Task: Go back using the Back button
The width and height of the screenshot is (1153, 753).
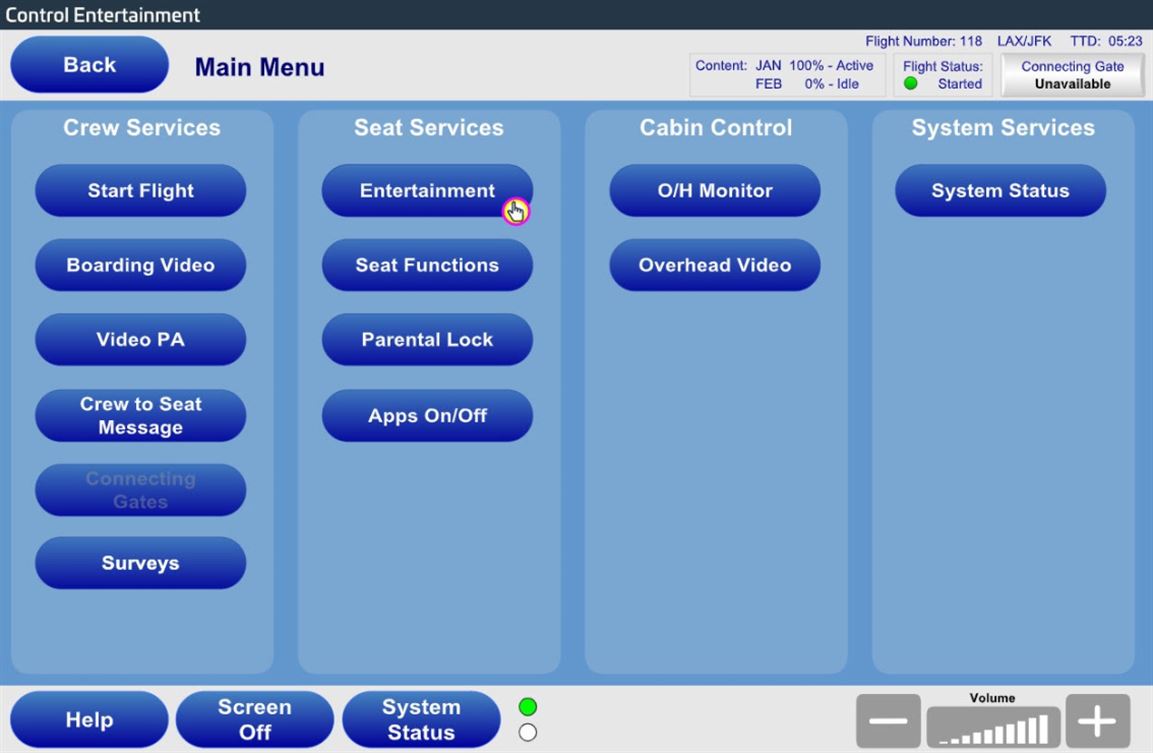Action: click(89, 65)
